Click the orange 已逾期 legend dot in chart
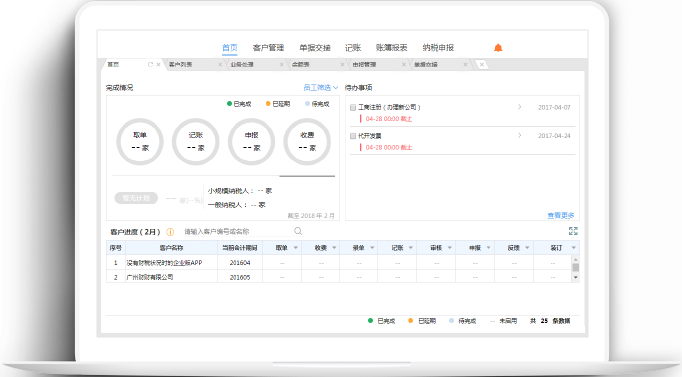 [x=268, y=103]
